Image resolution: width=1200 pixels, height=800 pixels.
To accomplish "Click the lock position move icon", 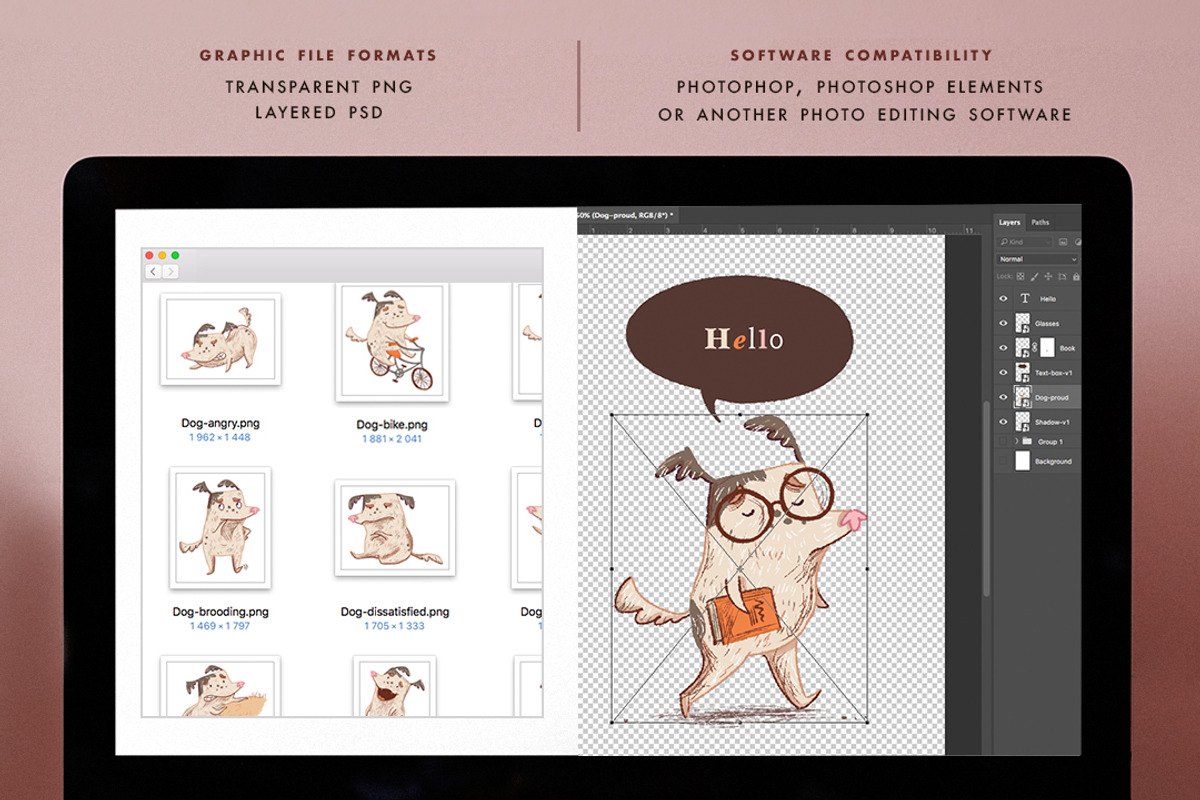I will tap(1048, 277).
